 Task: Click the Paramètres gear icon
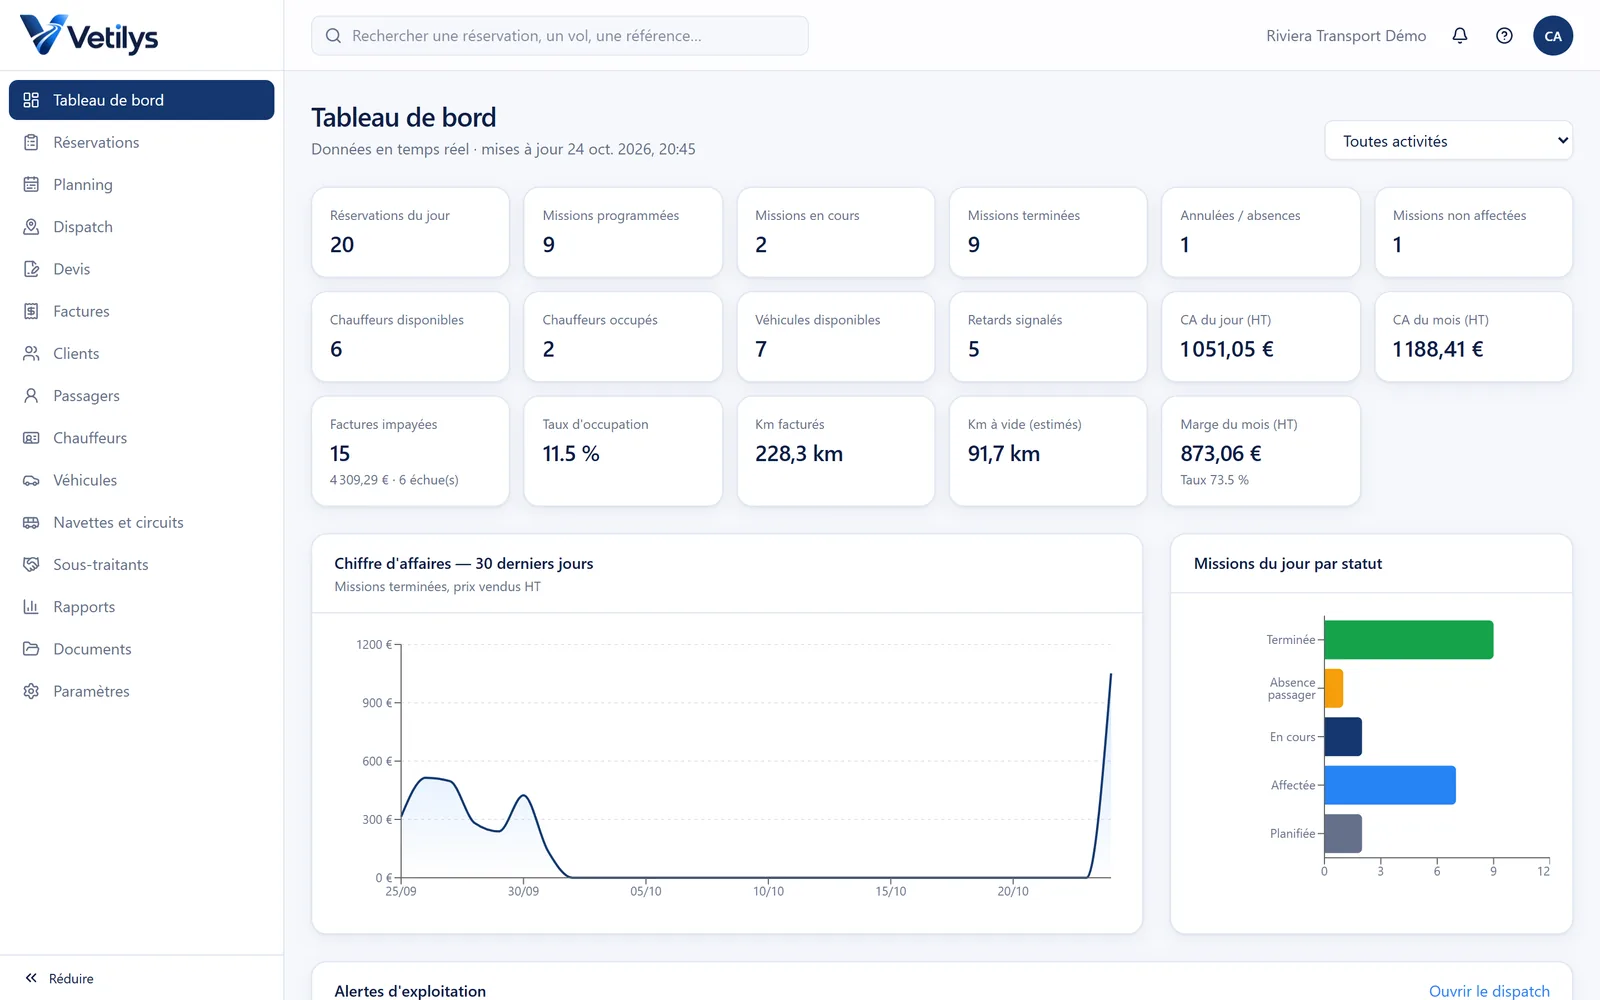click(31, 691)
